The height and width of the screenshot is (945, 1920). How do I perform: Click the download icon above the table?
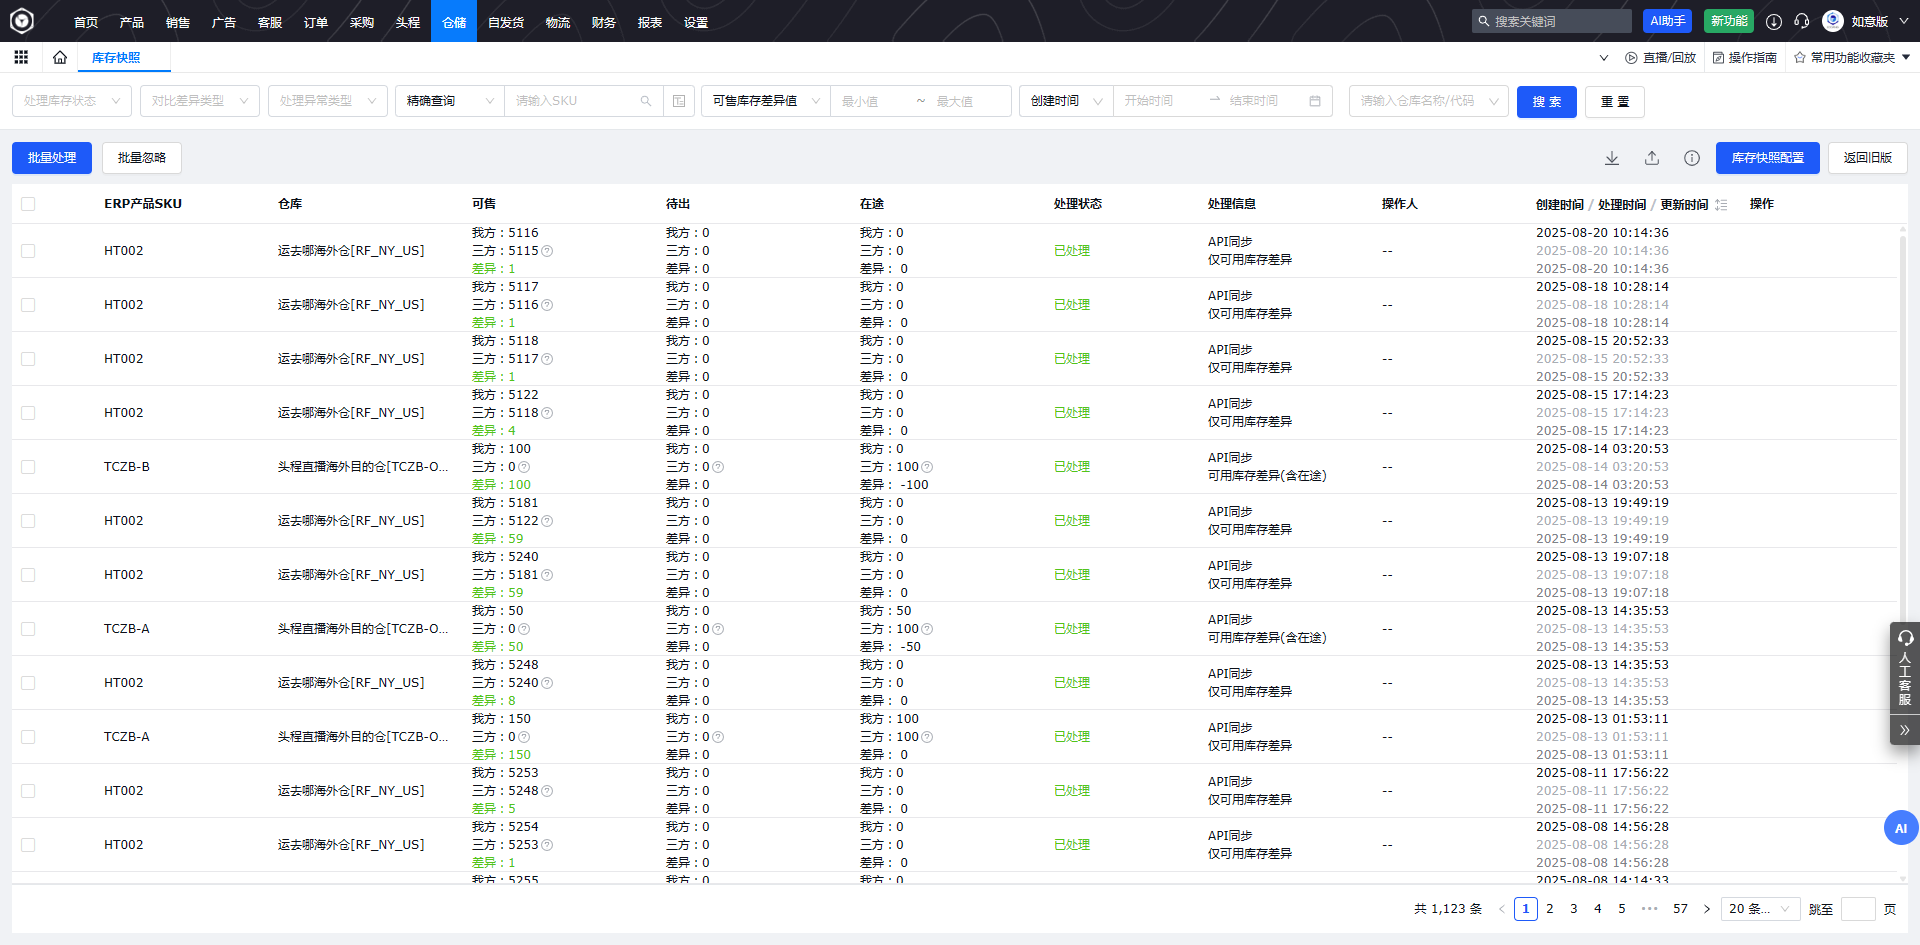1612,158
